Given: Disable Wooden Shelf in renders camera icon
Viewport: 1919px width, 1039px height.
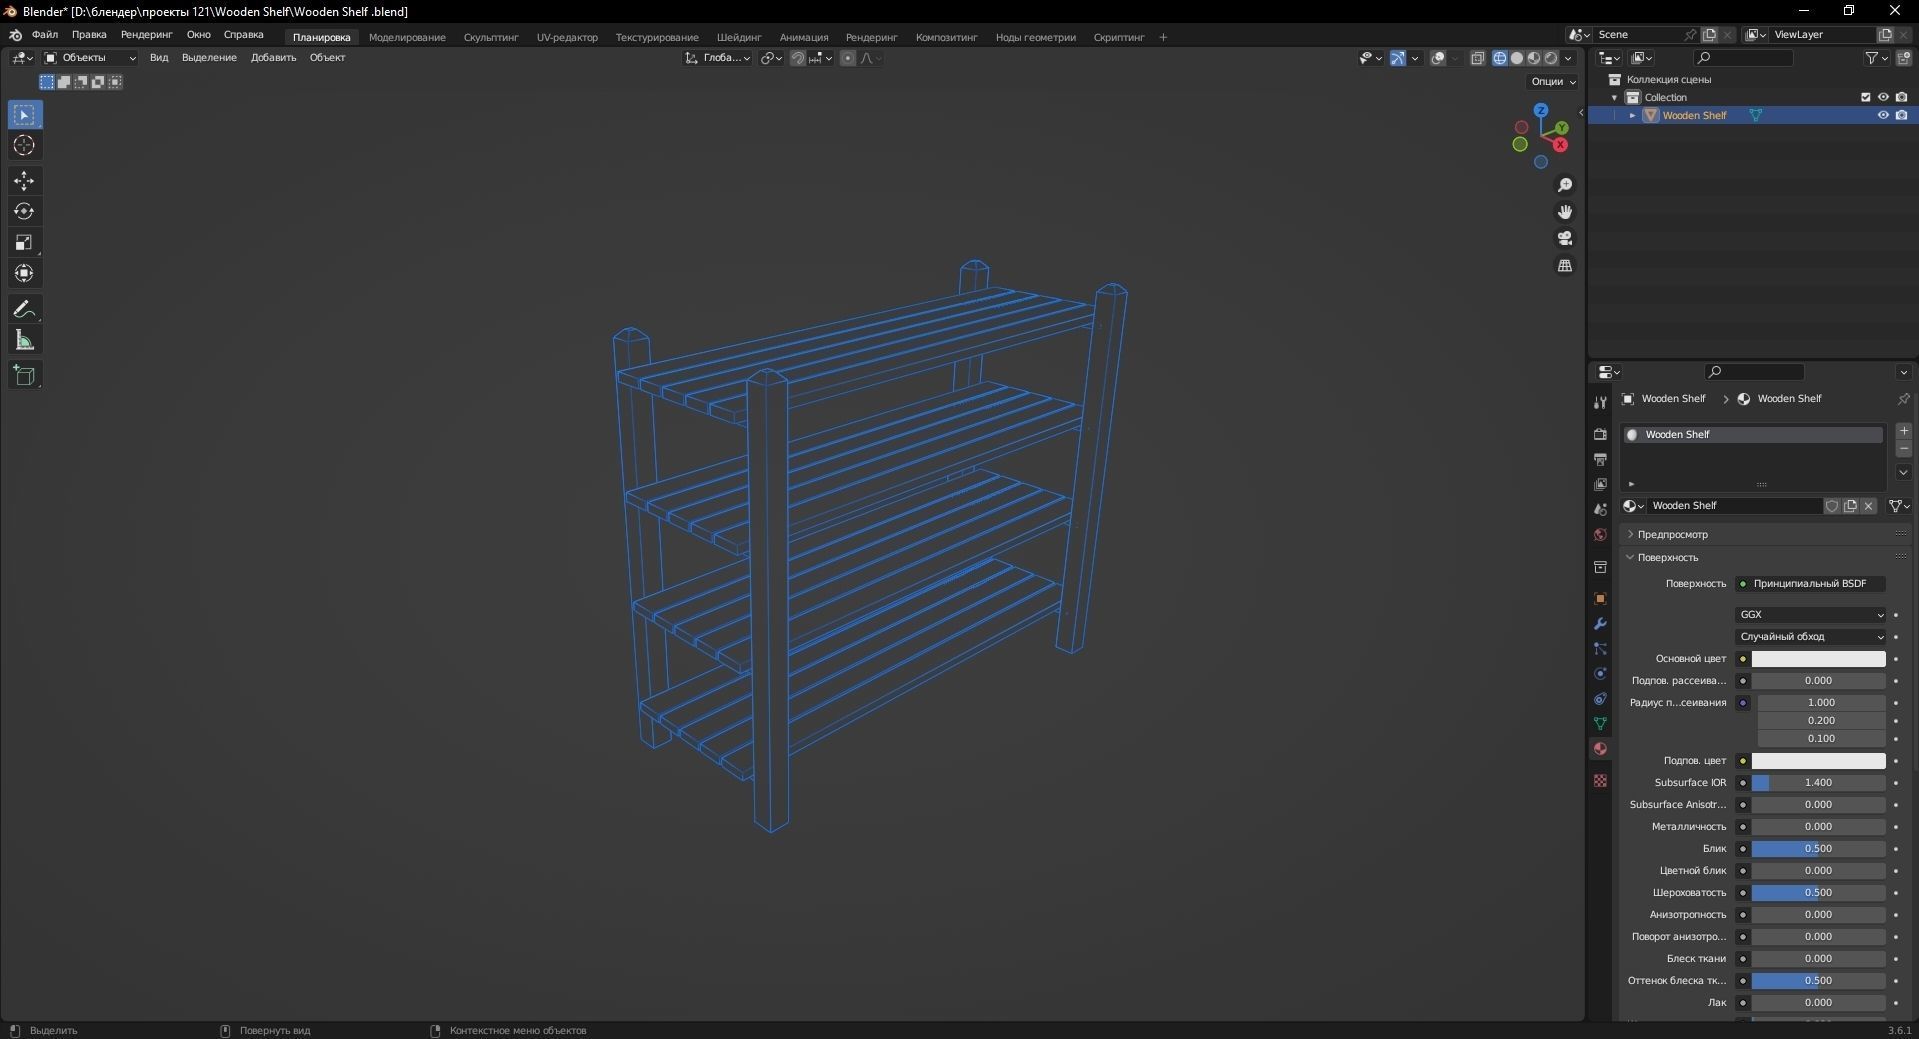Looking at the screenshot, I should [x=1901, y=115].
